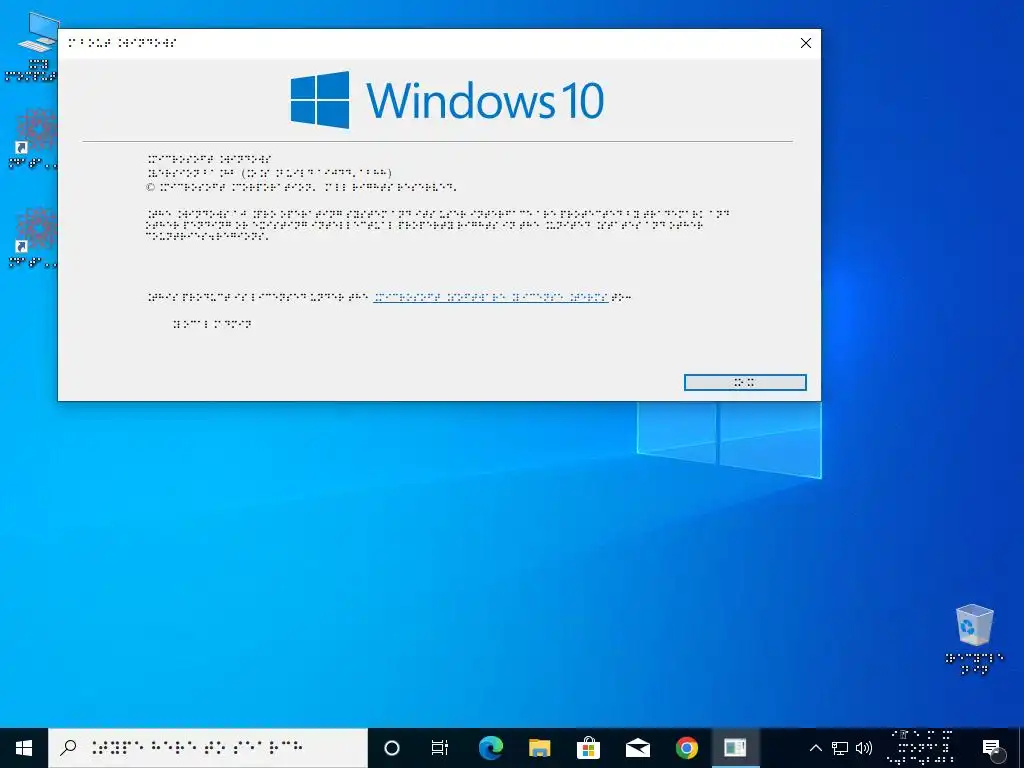Click the magnifier in the taskbar search box
This screenshot has height=768, width=1024.
pyautogui.click(x=69, y=748)
